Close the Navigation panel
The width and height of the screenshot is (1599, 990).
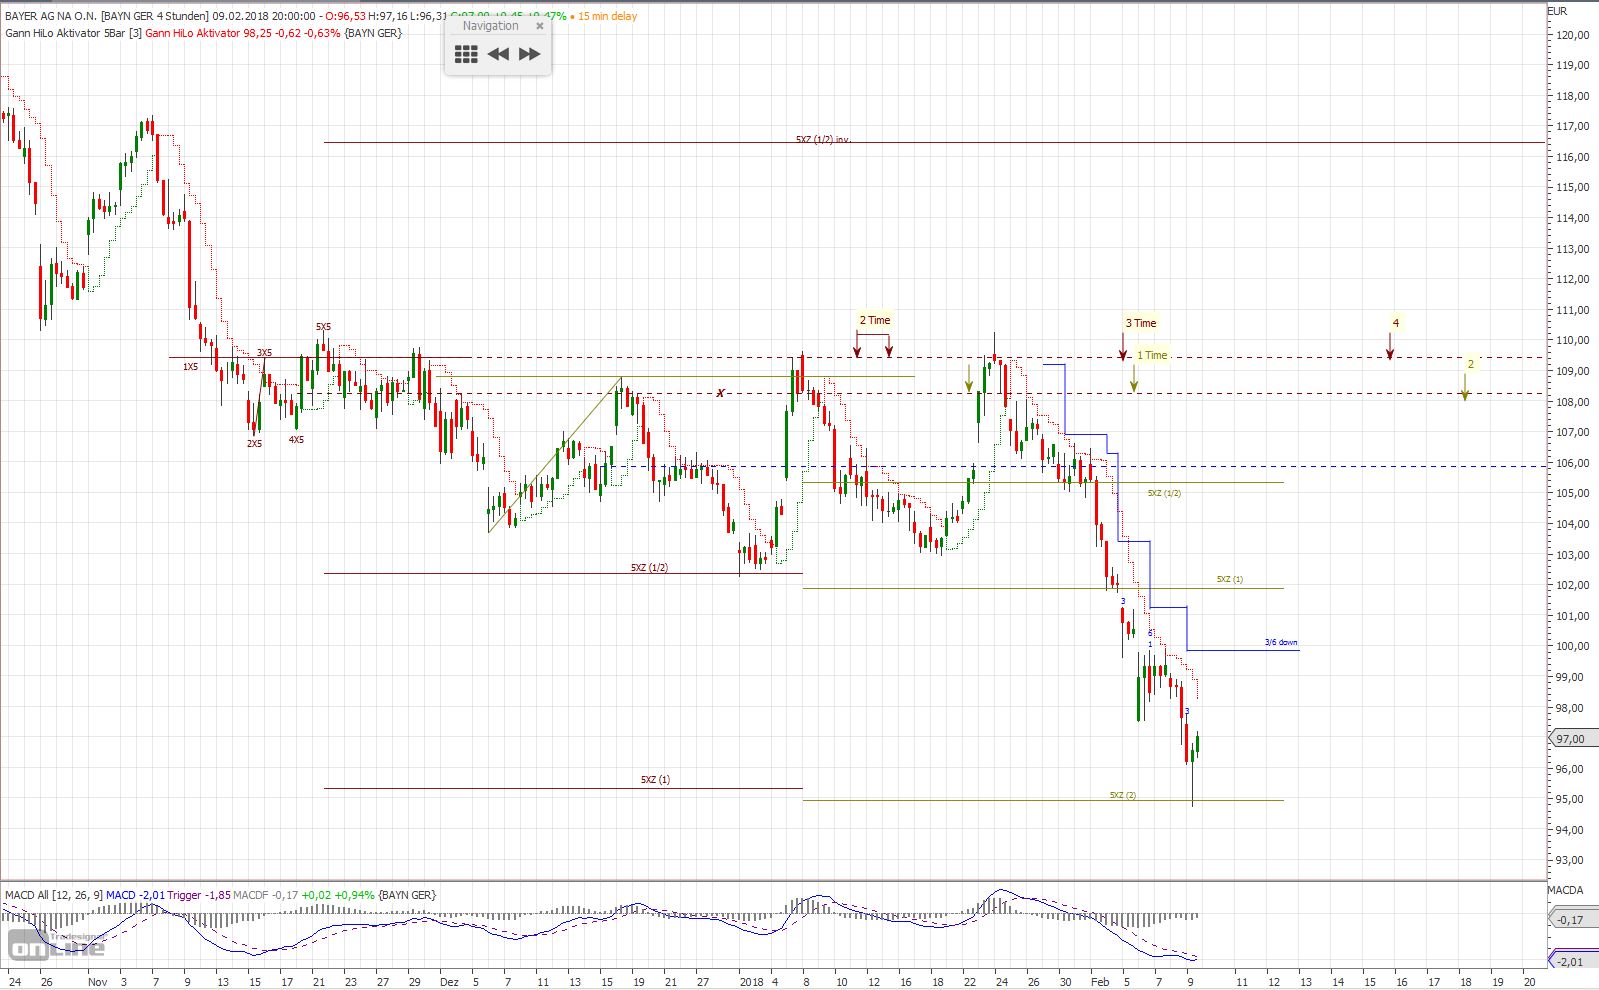[x=540, y=26]
